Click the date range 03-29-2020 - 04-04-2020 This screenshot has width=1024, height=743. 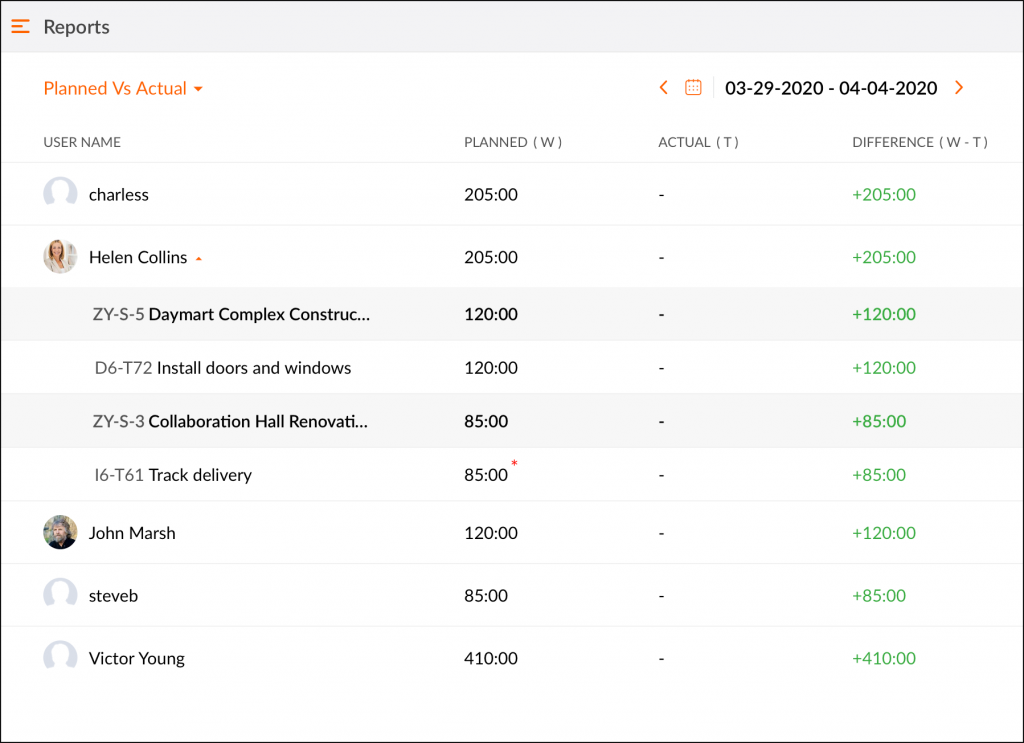(x=831, y=88)
